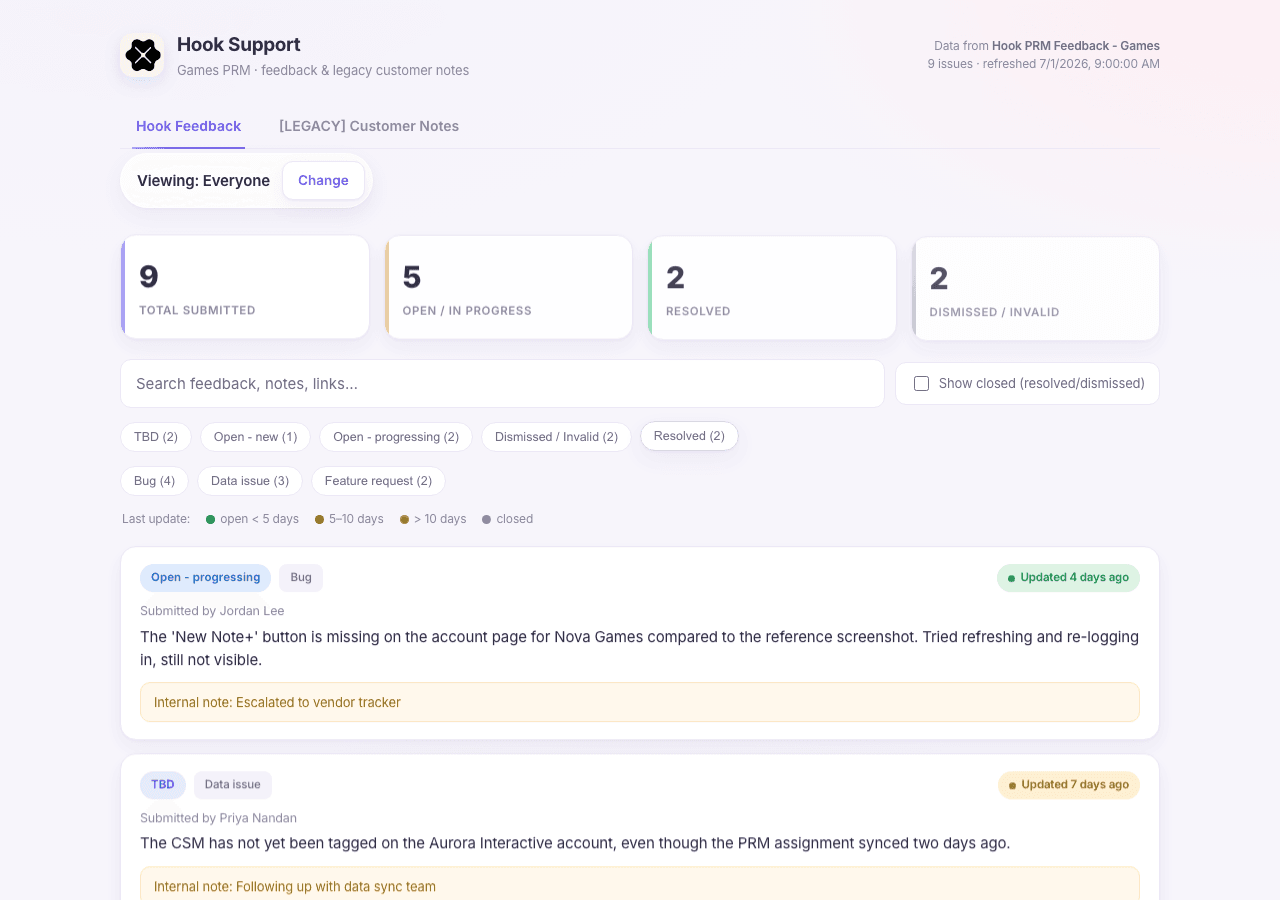Click the Hook Support clover logo icon
Screen dimensions: 1280x900
coord(143,55)
